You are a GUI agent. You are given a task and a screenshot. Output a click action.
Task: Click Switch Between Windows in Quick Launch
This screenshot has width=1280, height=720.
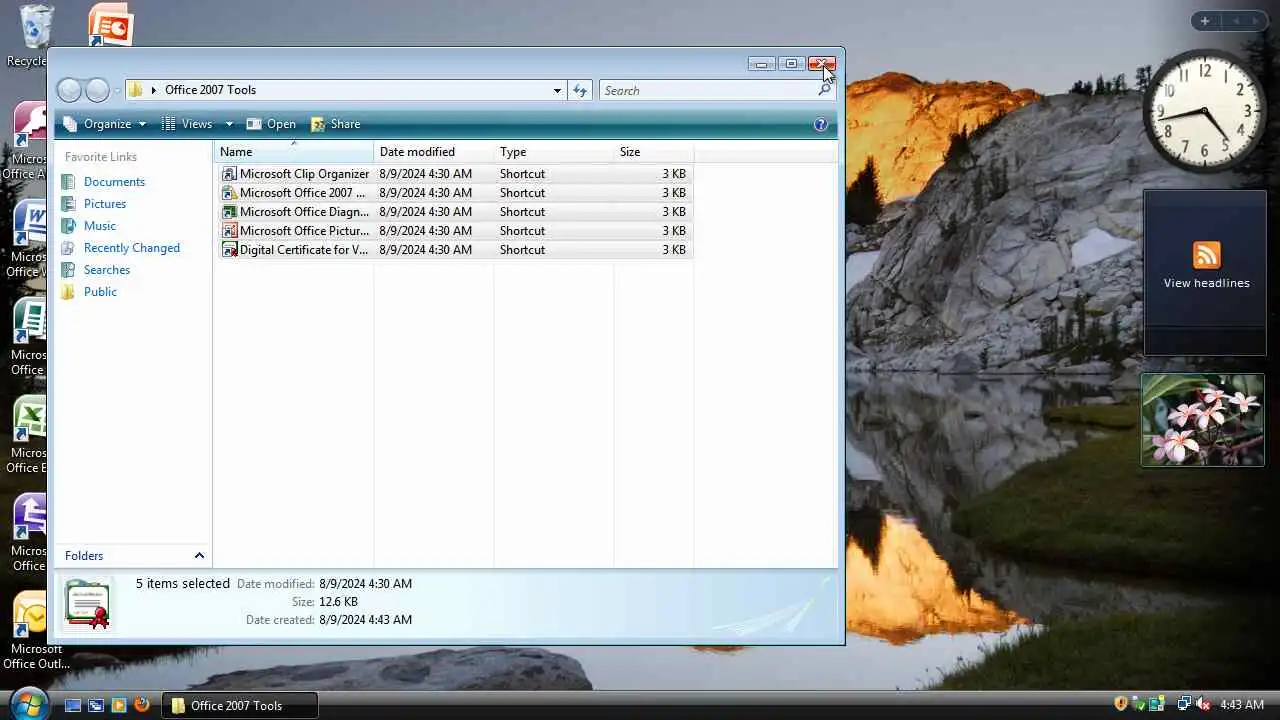pyautogui.click(x=96, y=705)
